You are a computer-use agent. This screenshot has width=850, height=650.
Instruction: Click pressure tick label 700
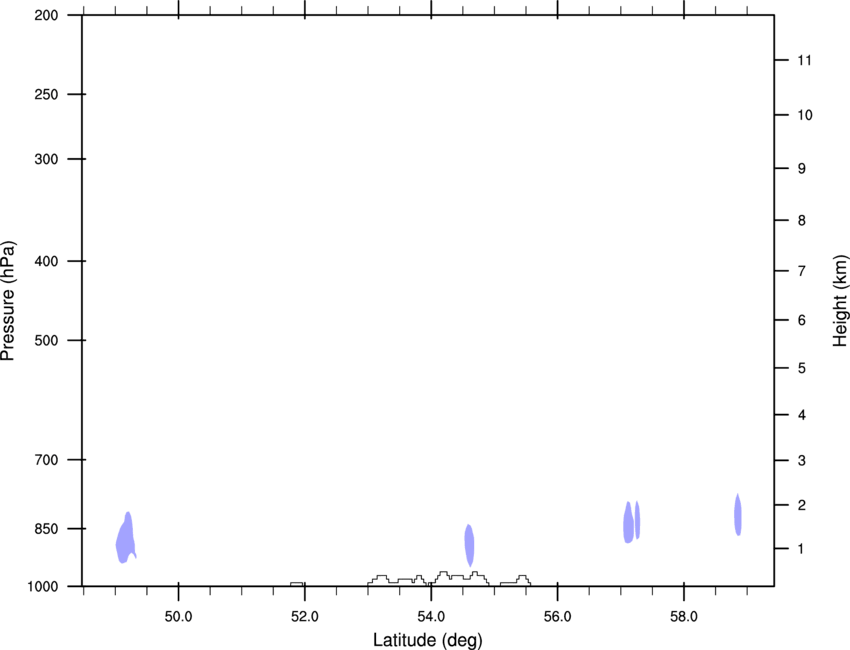click(46, 460)
